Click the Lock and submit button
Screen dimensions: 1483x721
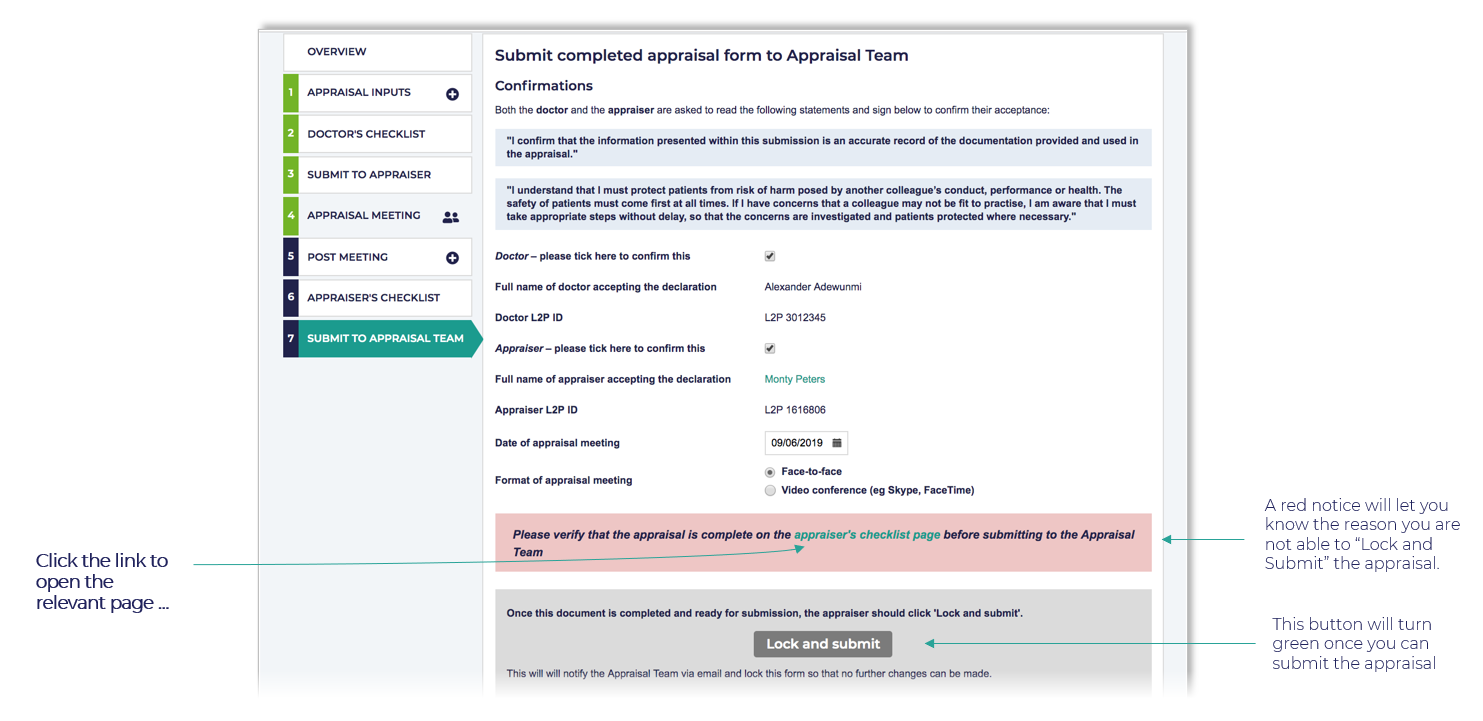tap(823, 644)
